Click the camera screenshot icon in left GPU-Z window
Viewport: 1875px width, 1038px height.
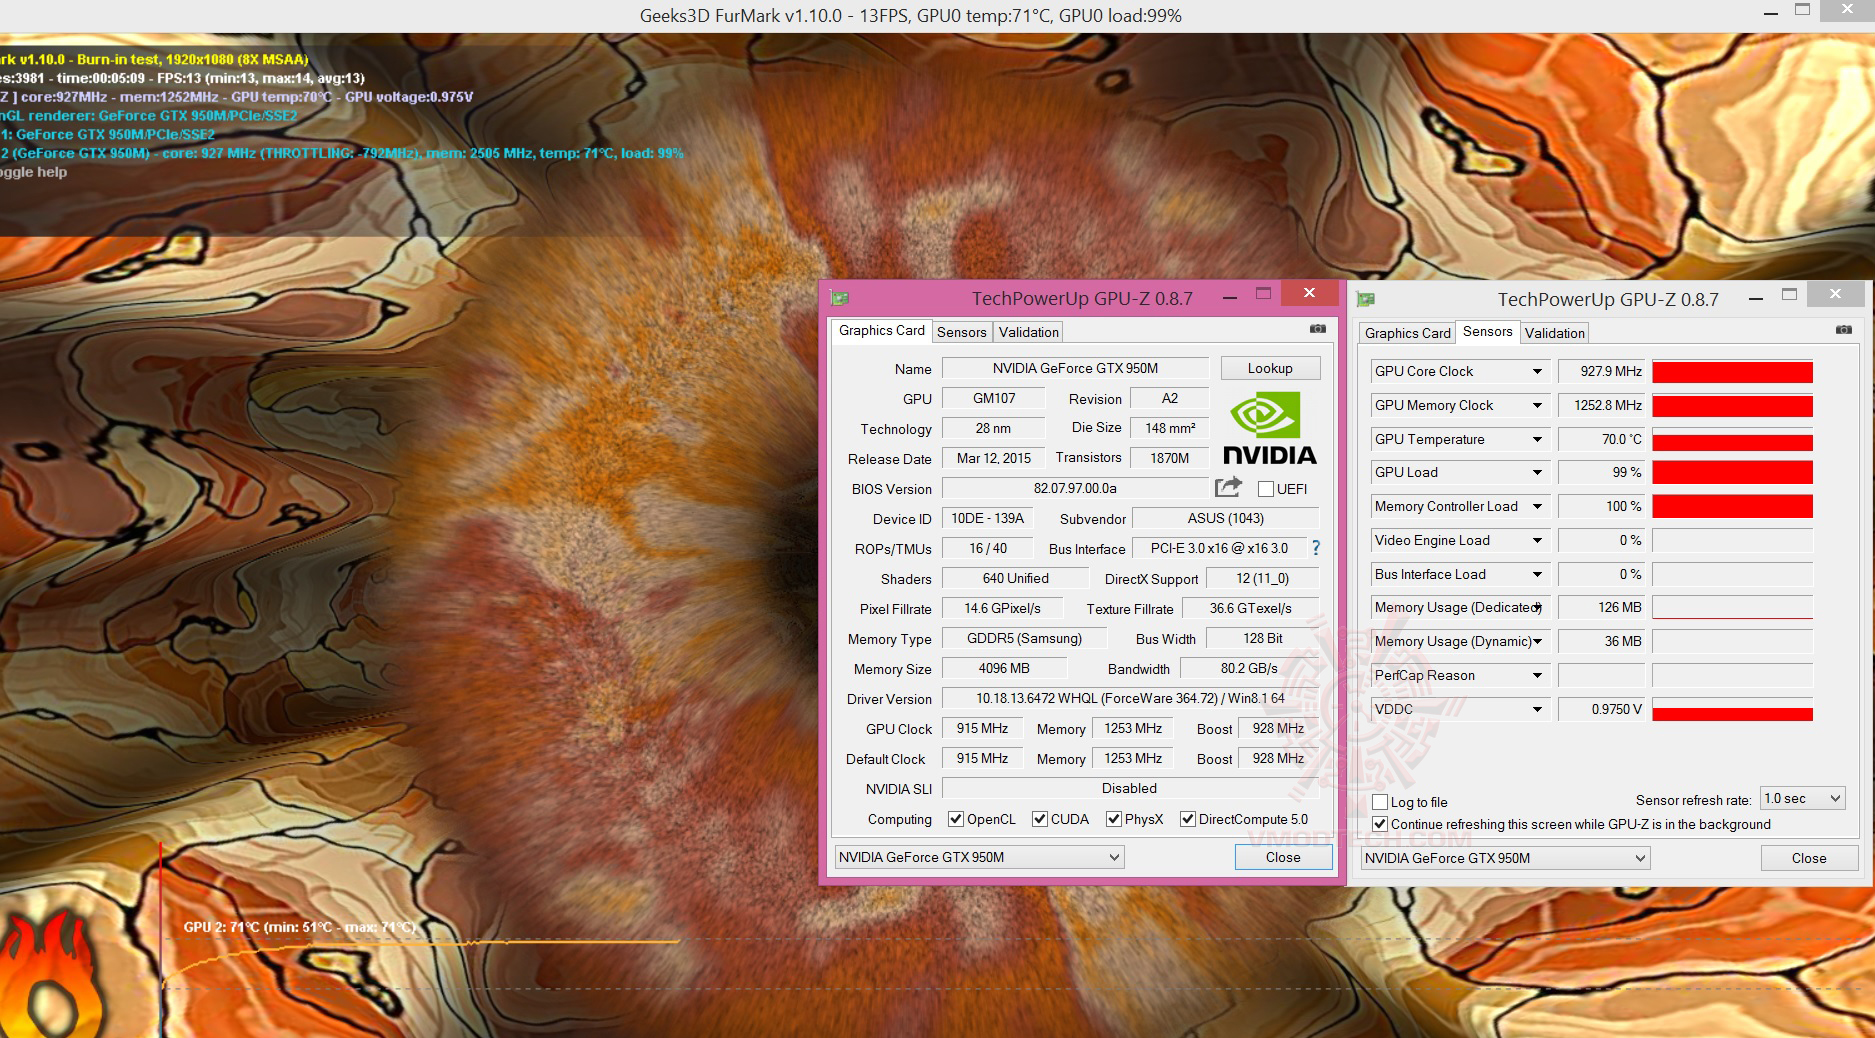1318,329
